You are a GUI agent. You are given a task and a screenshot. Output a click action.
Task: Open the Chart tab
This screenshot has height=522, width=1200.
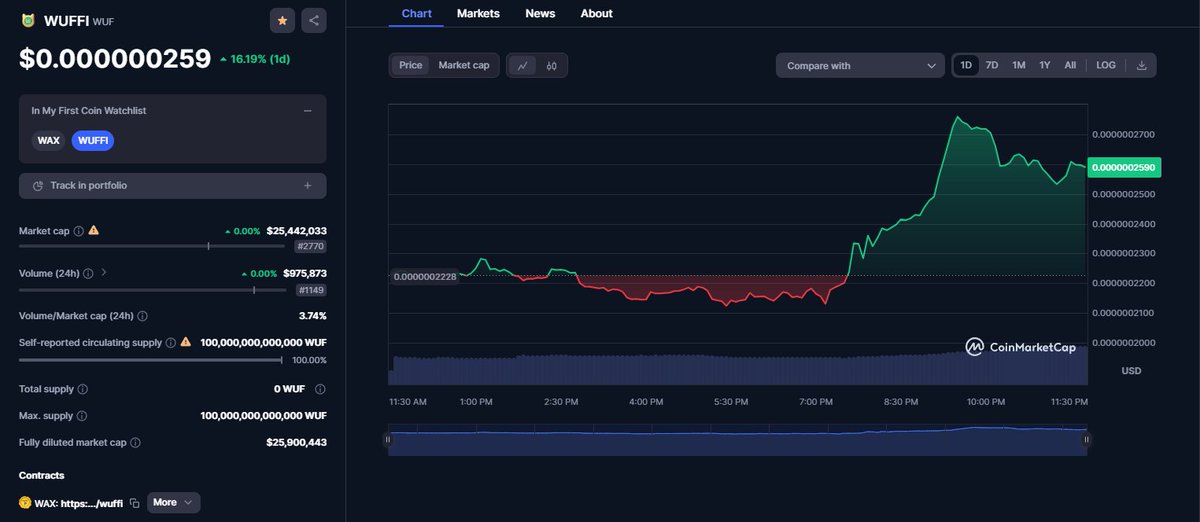tap(416, 13)
